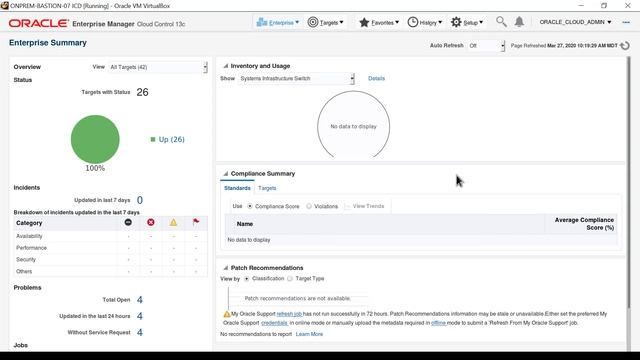Open the History menu

[424, 22]
